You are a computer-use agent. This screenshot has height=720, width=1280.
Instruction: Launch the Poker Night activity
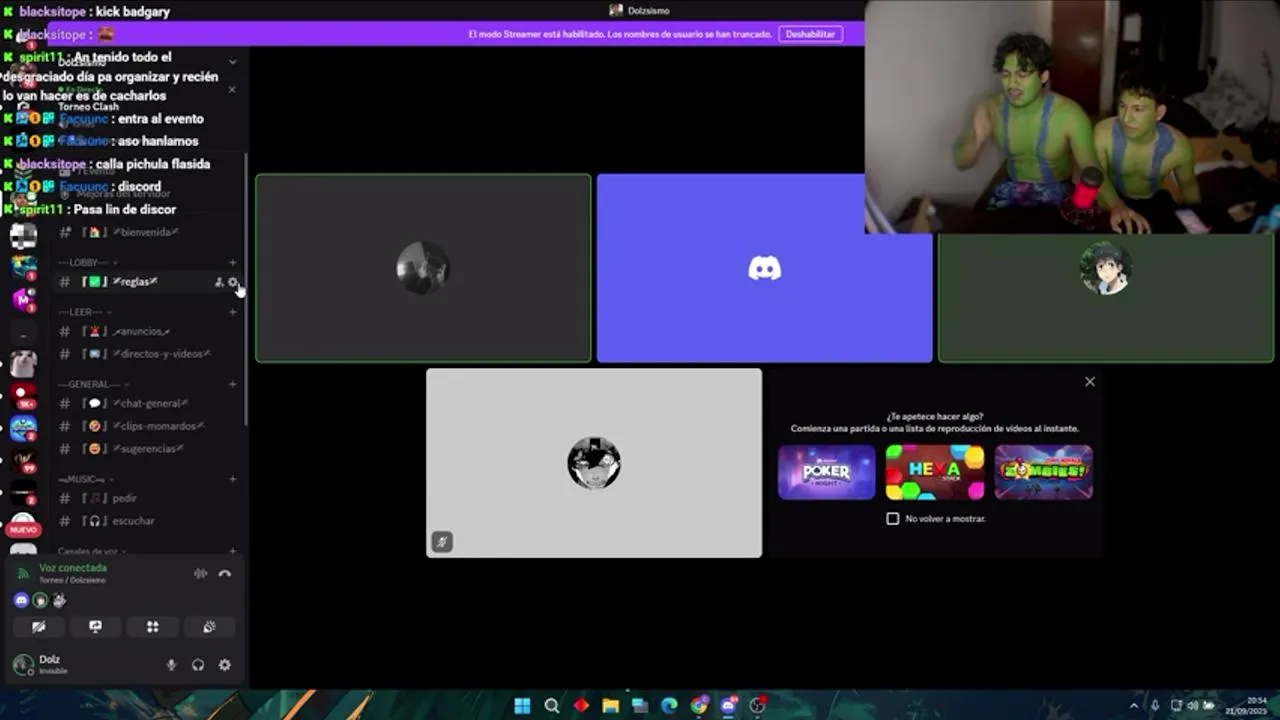coord(827,472)
